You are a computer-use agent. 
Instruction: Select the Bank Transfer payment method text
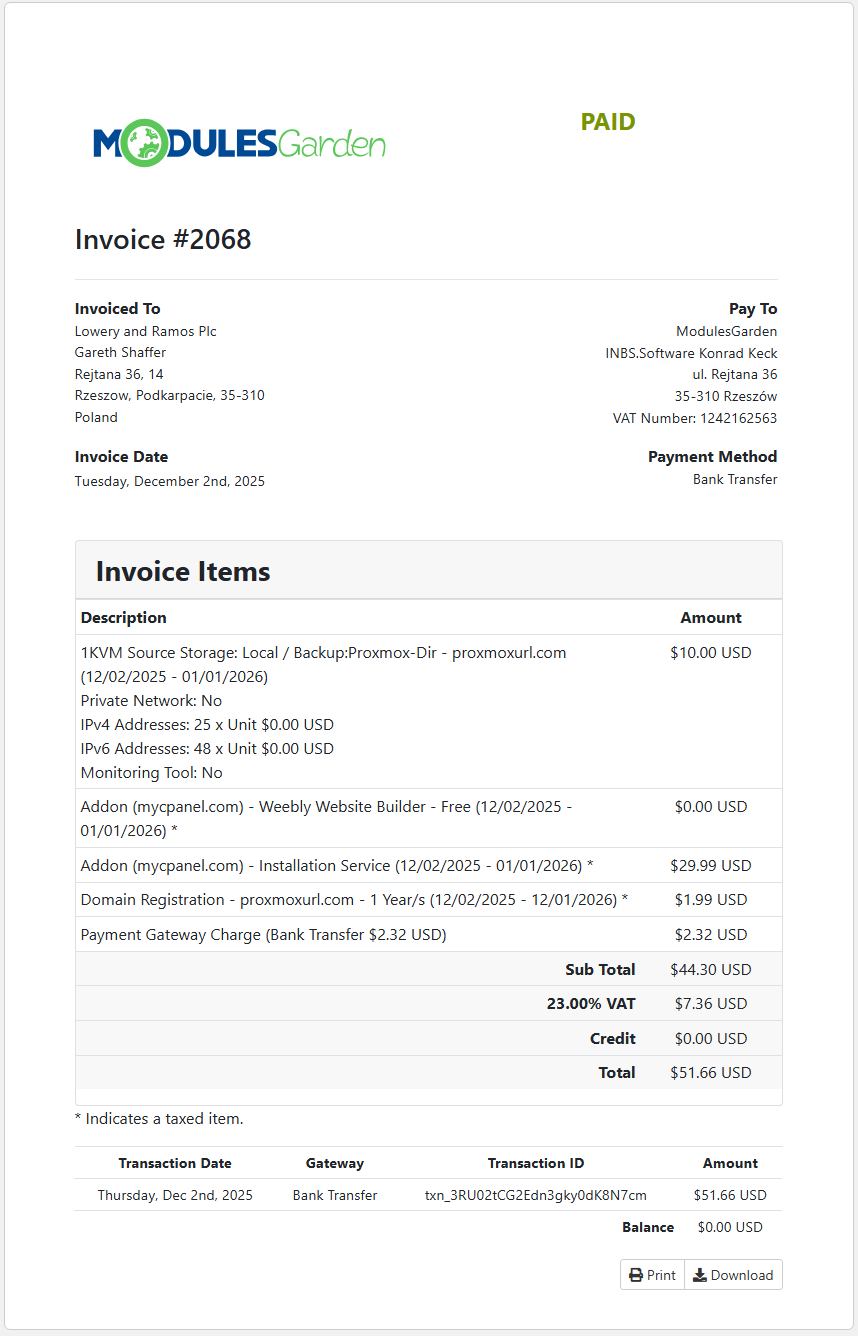click(737, 479)
